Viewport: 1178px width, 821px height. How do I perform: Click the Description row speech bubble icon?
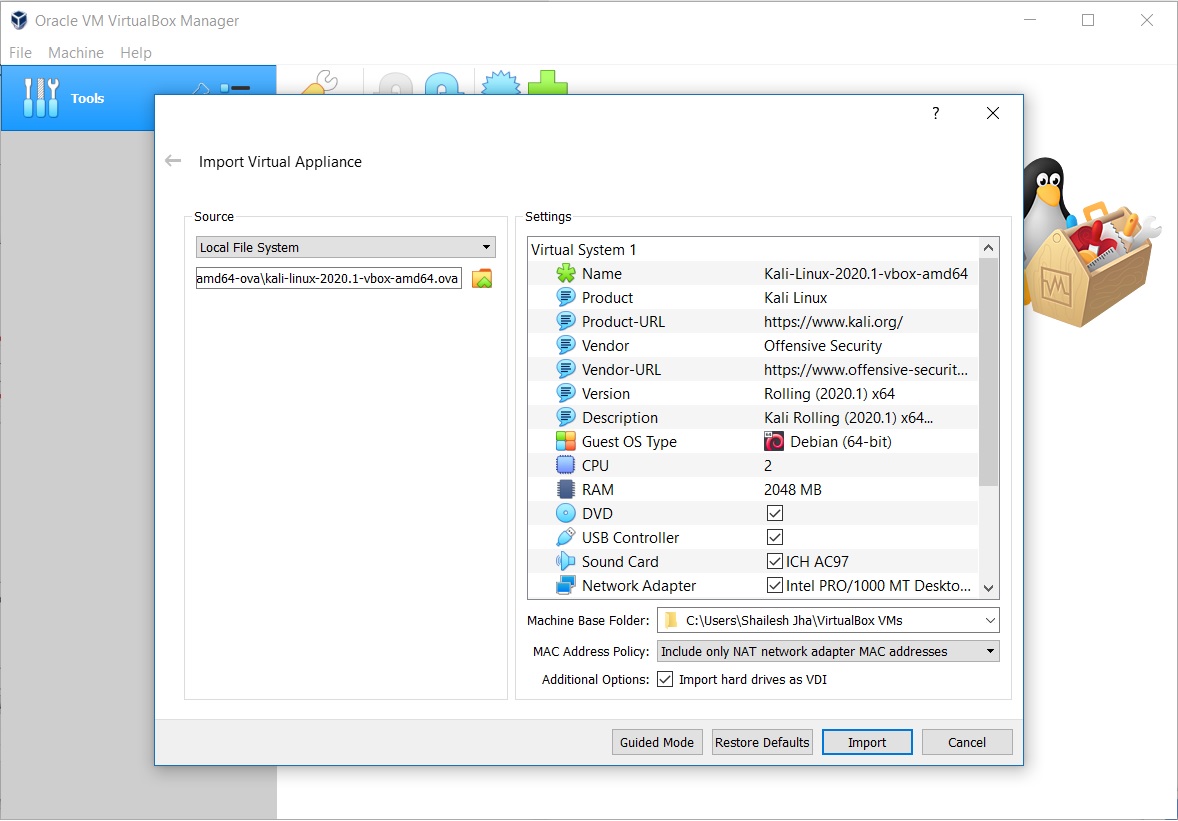tap(566, 418)
